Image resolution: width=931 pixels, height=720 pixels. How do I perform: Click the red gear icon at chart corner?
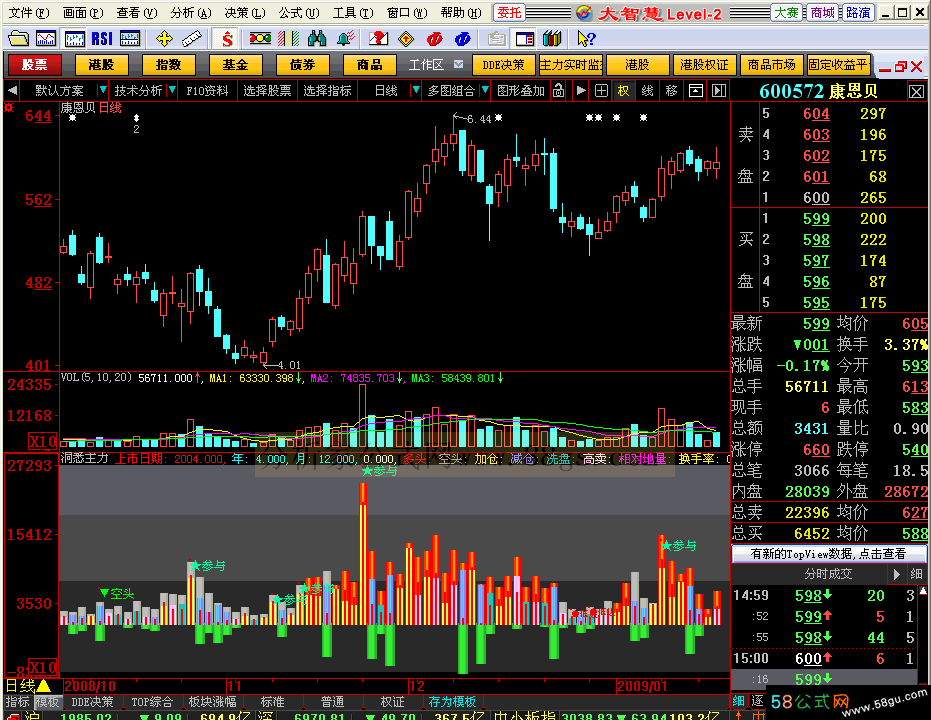tap(8, 108)
